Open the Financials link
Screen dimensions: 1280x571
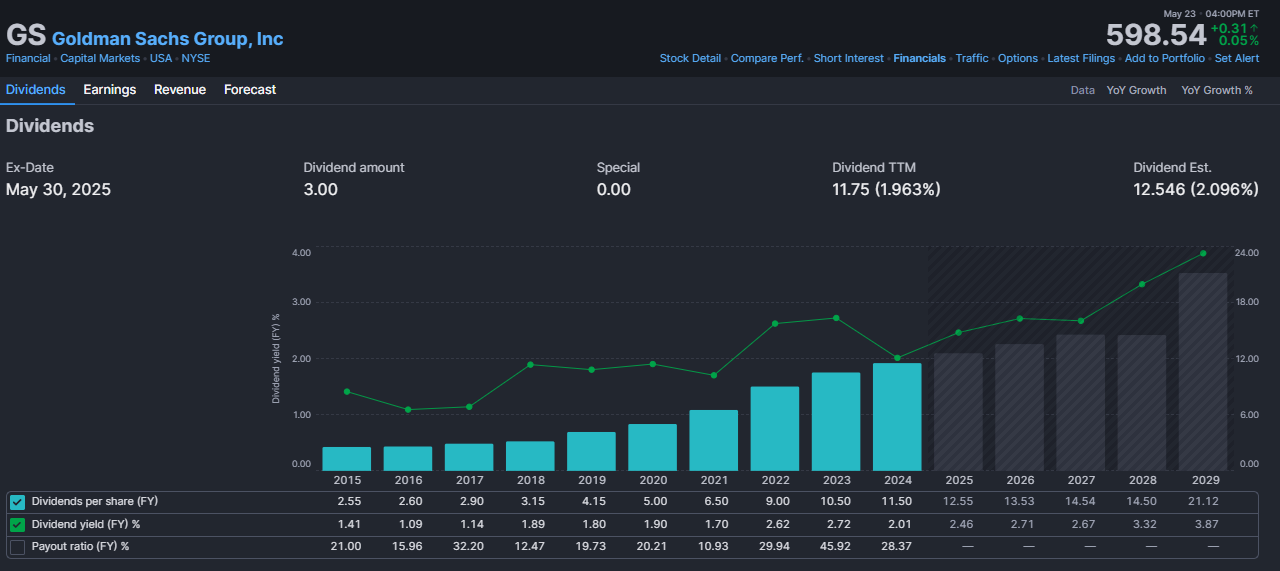(x=920, y=58)
